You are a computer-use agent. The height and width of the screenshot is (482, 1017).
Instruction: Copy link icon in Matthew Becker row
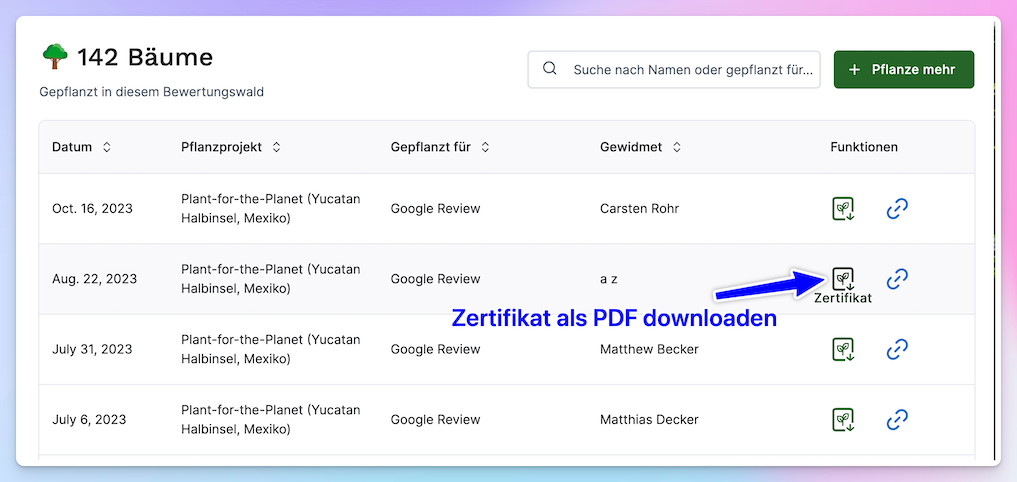coord(897,349)
